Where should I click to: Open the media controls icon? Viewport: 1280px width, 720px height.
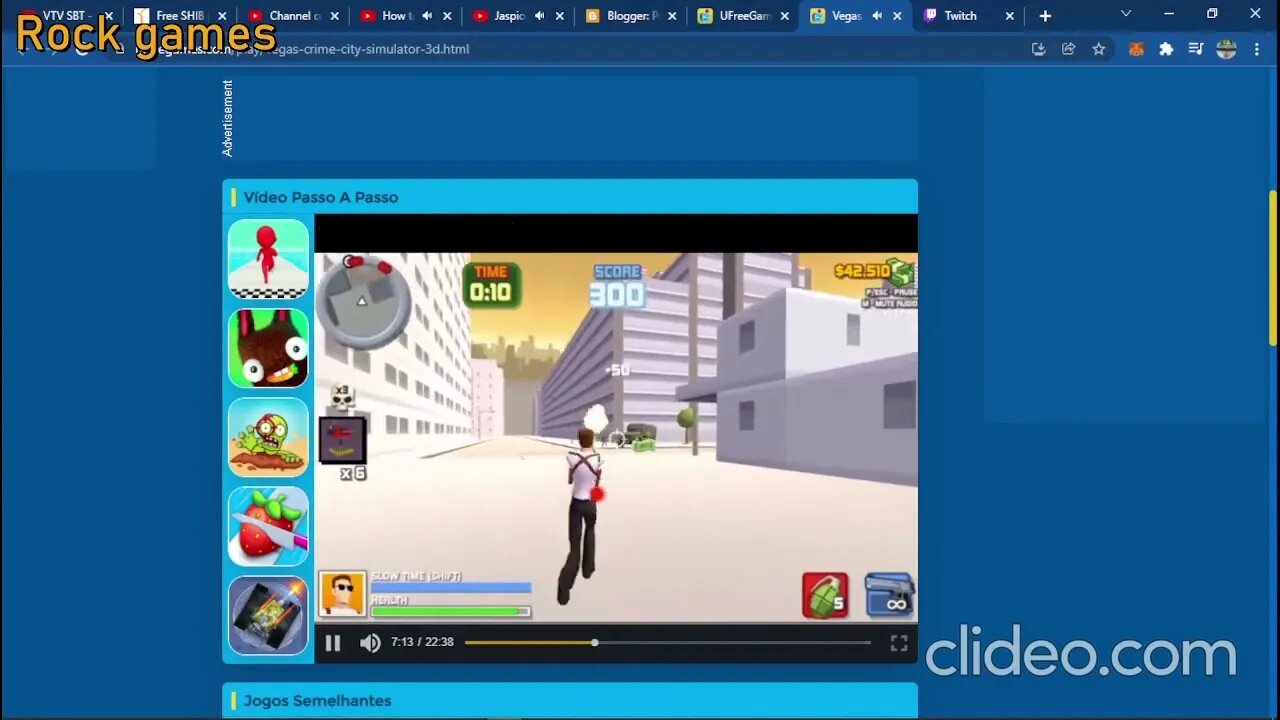1195,49
